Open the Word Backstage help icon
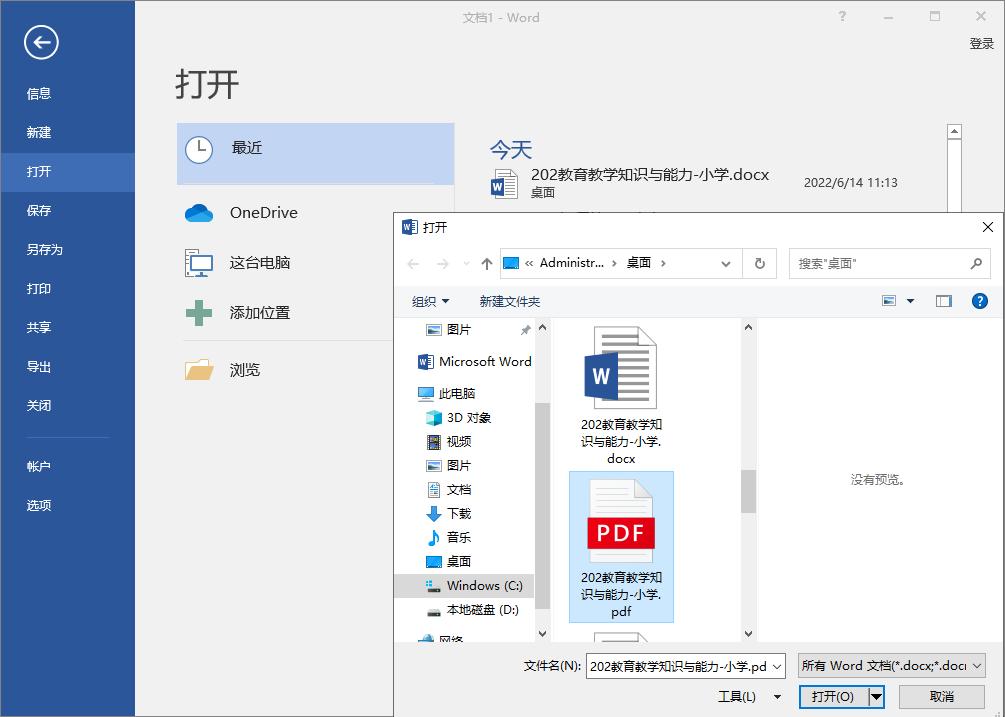This screenshot has height=717, width=1005. (844, 17)
